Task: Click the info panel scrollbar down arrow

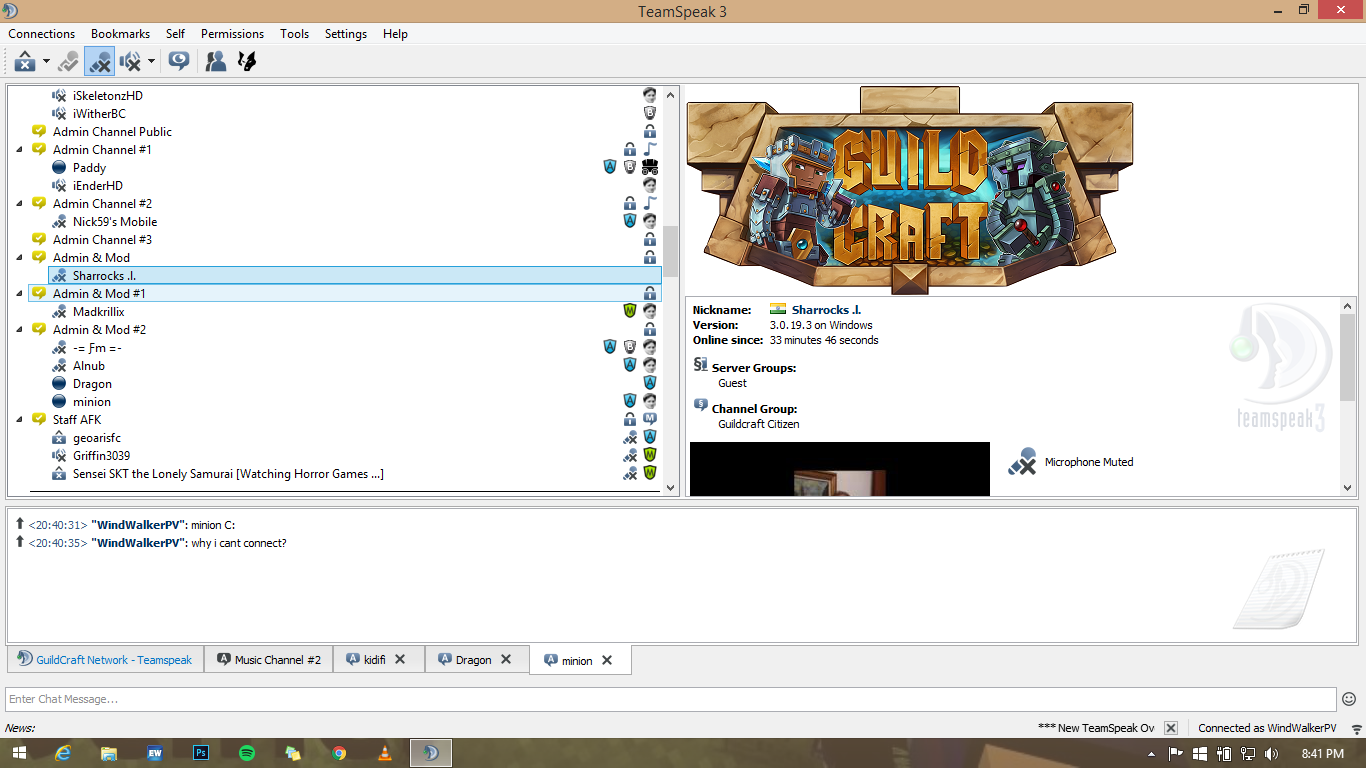Action: tap(1348, 488)
